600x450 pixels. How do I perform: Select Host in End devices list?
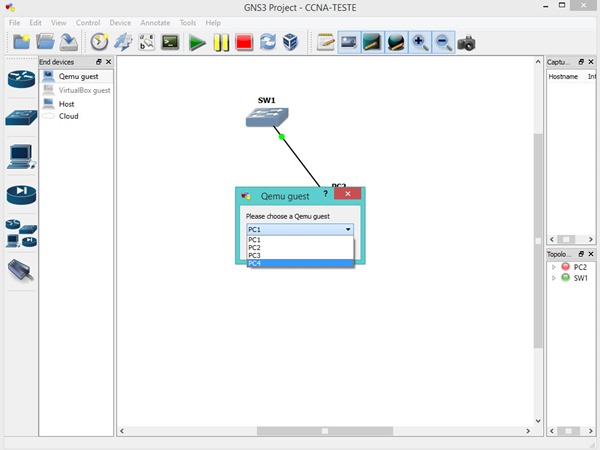tap(76, 104)
